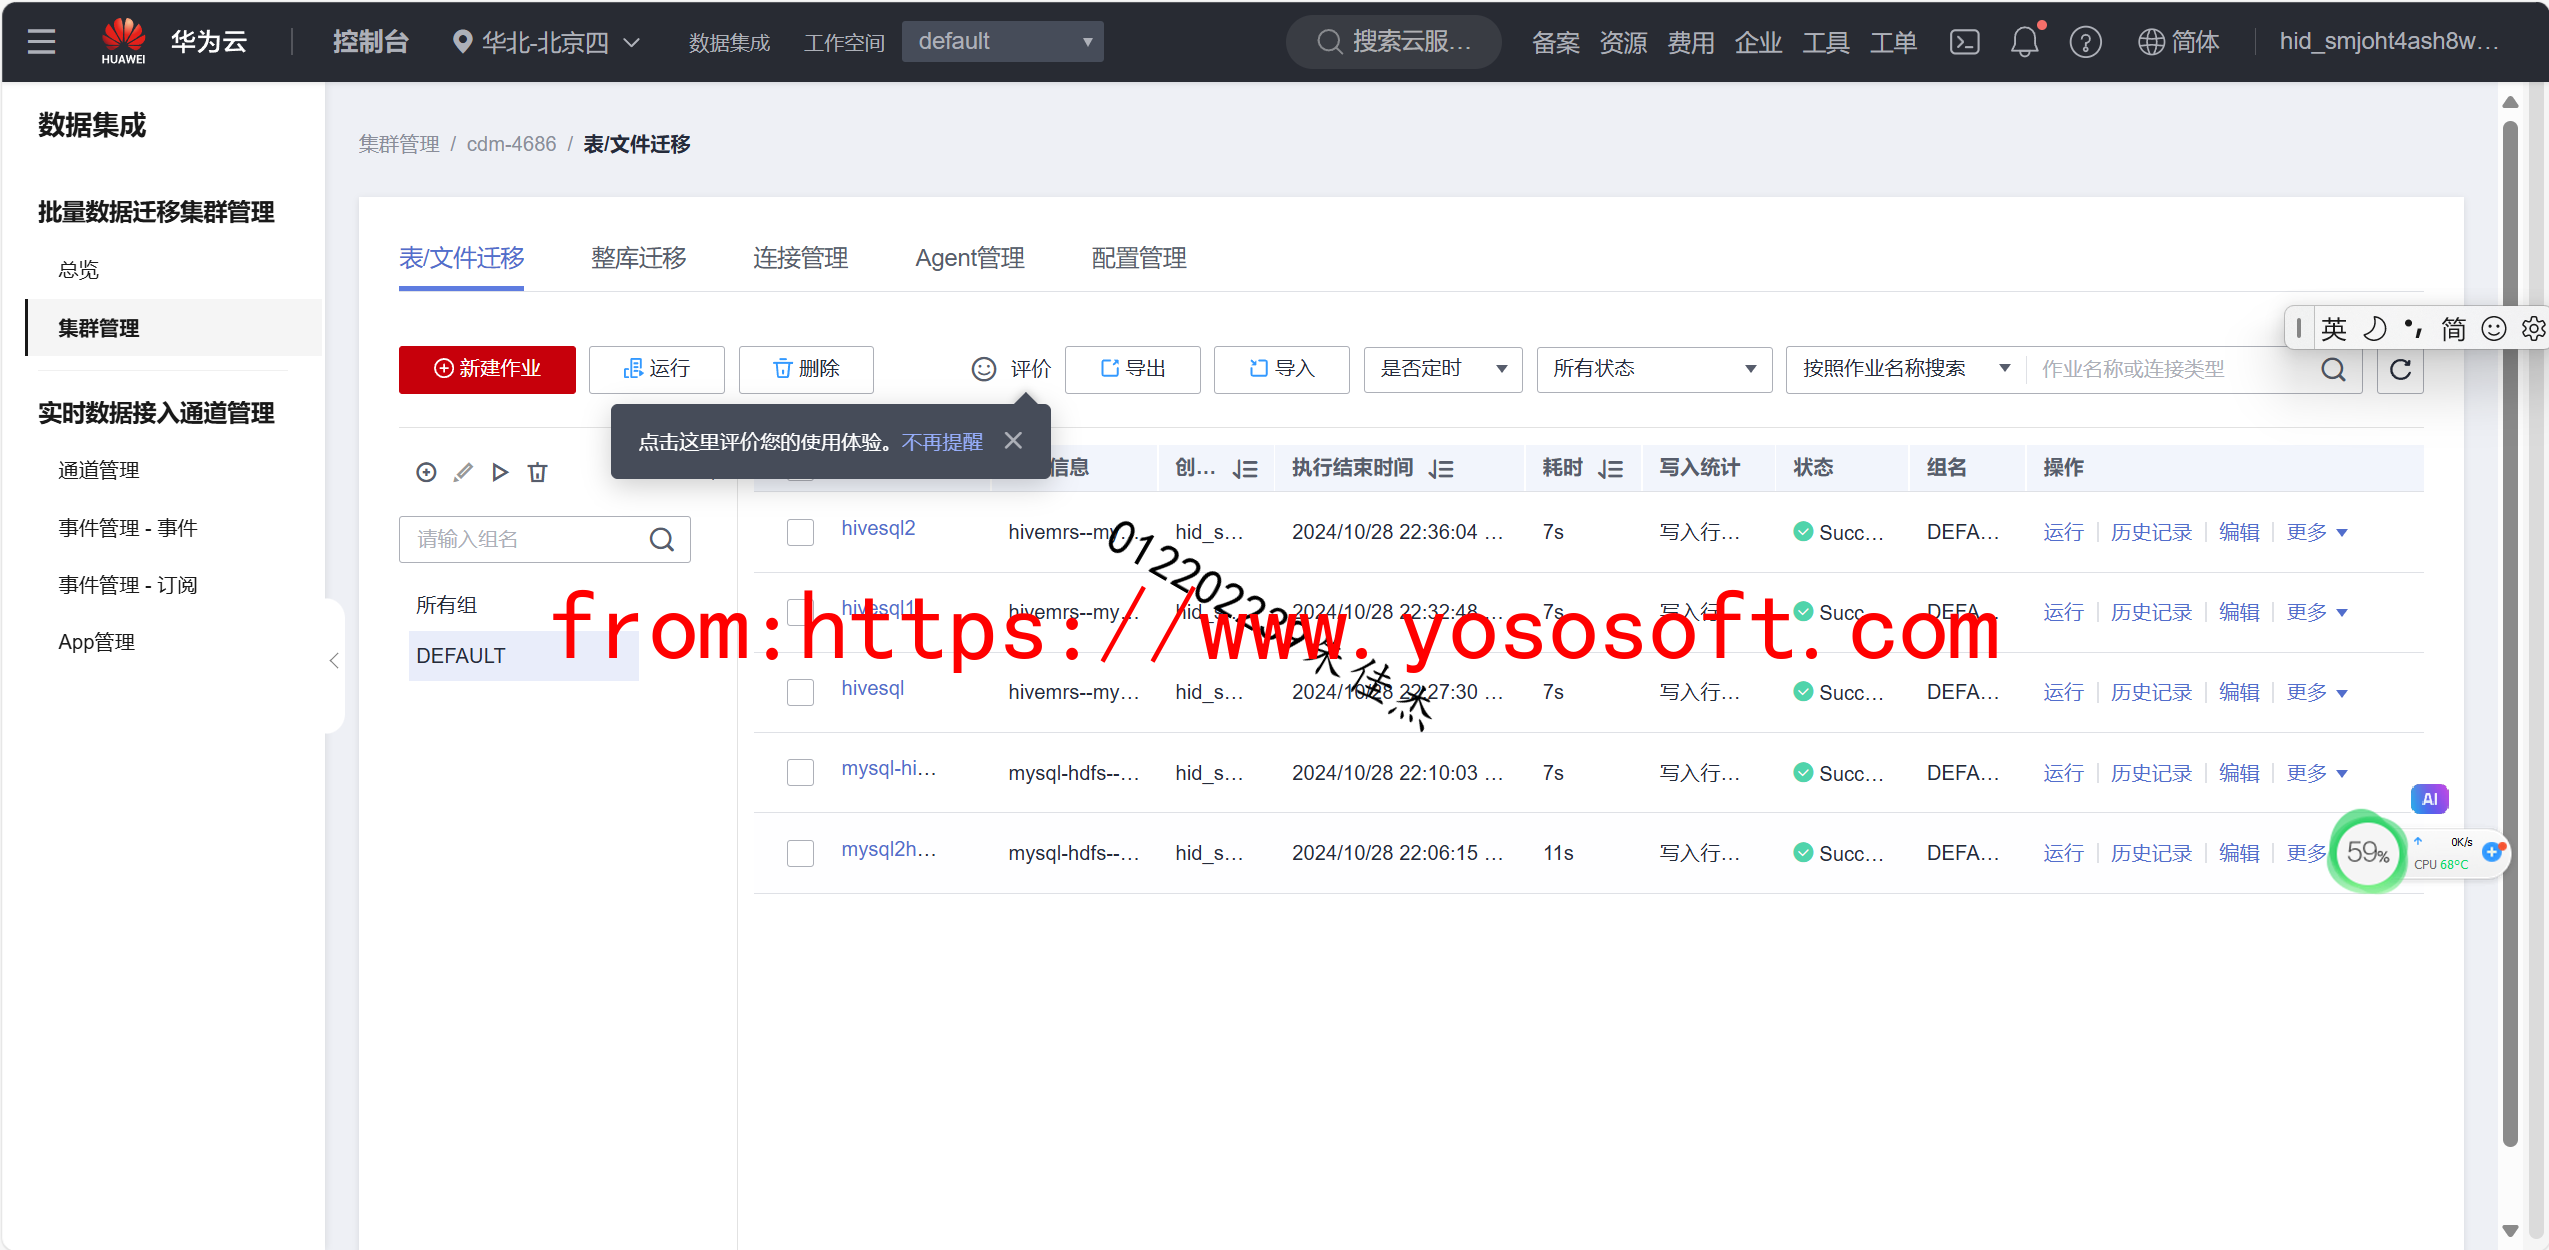Expand the 所有状态 status dropdown

click(x=1653, y=369)
